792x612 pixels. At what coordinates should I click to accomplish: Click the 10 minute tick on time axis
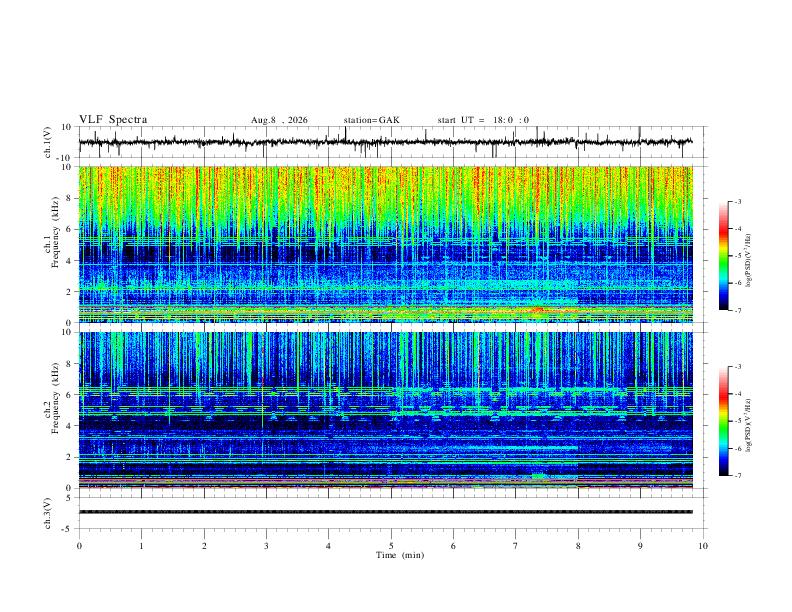click(x=703, y=546)
